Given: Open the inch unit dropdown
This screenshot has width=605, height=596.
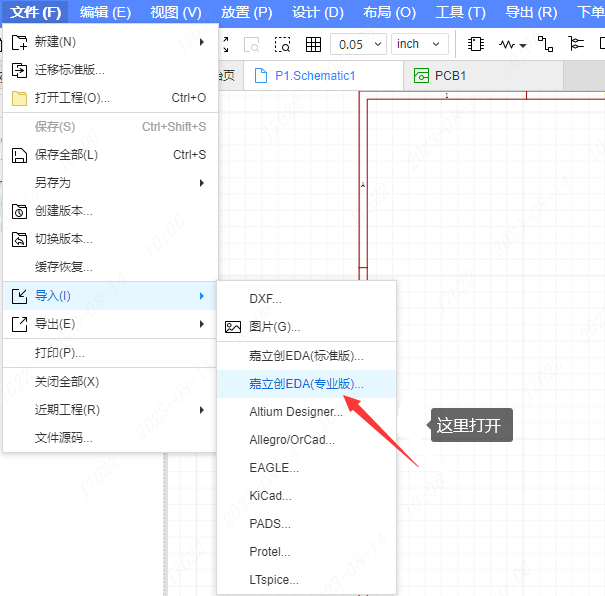Looking at the screenshot, I should pos(420,44).
